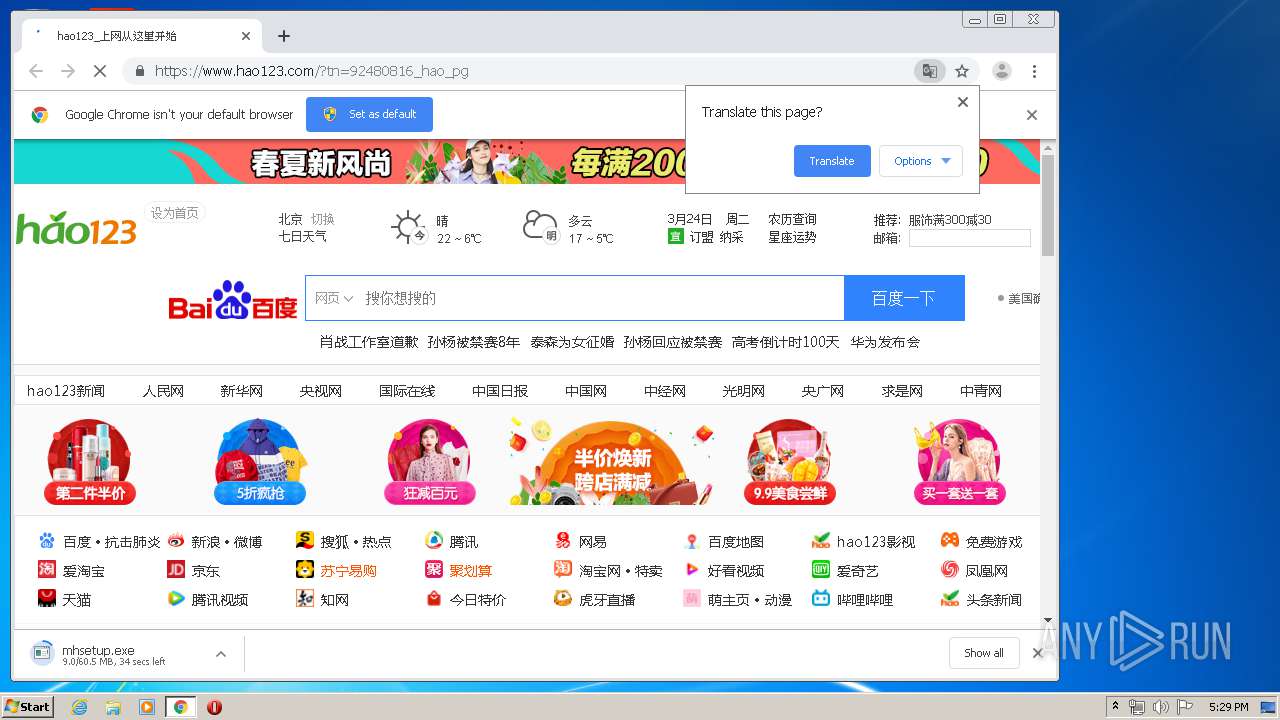Open the 京东 JD icon
Screen dimensions: 1280x720
click(x=176, y=570)
